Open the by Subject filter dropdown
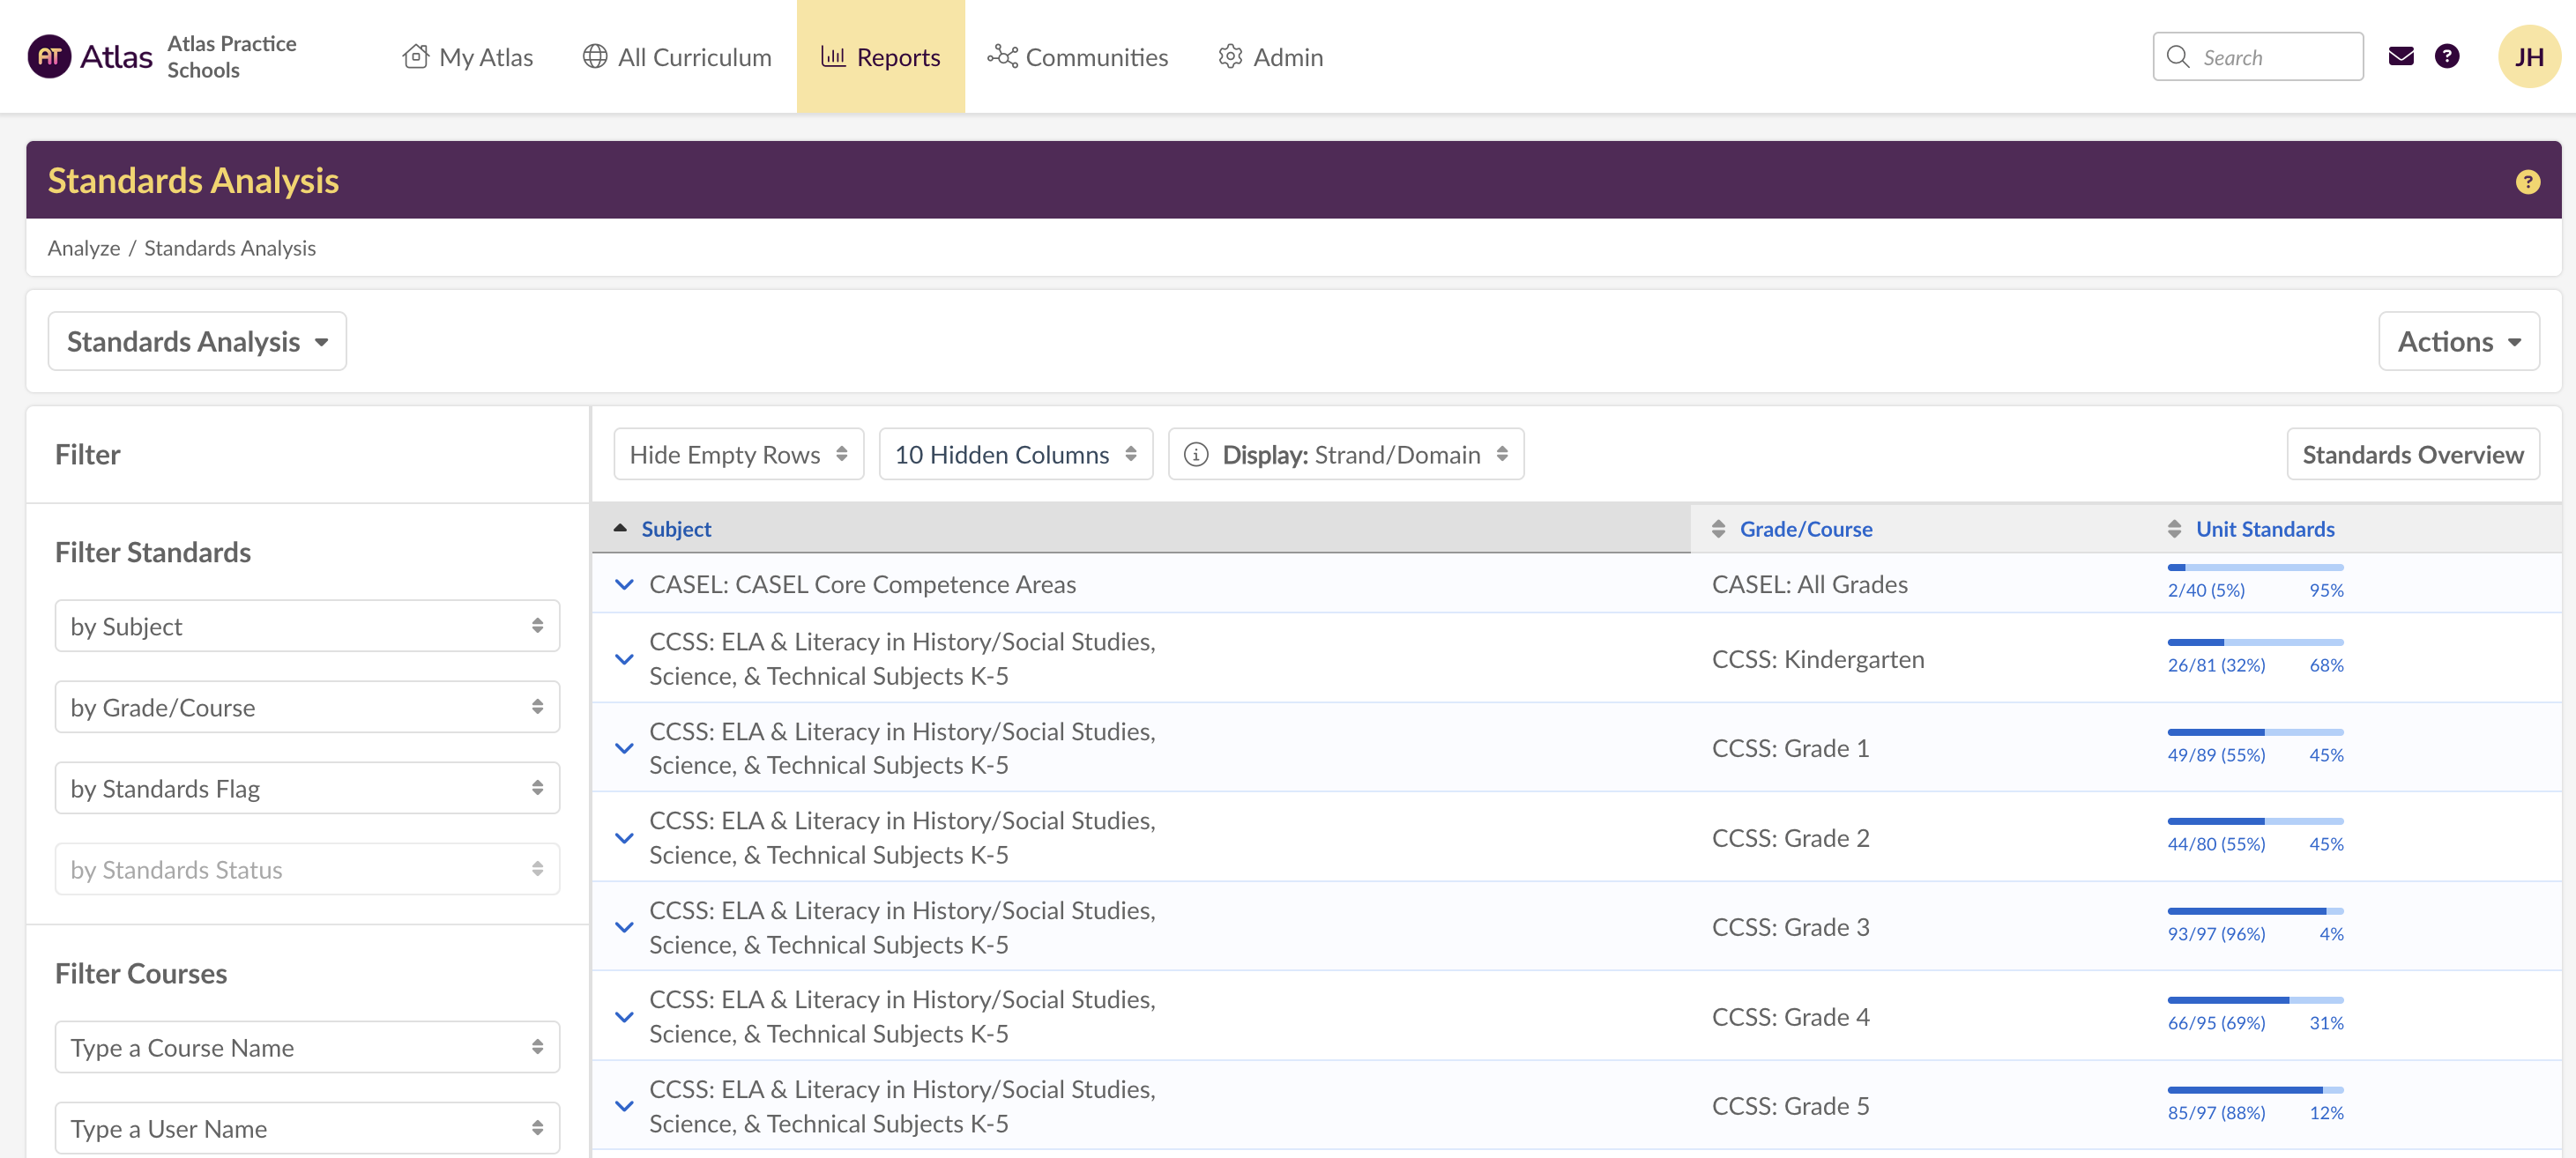The width and height of the screenshot is (2576, 1158). tap(307, 627)
